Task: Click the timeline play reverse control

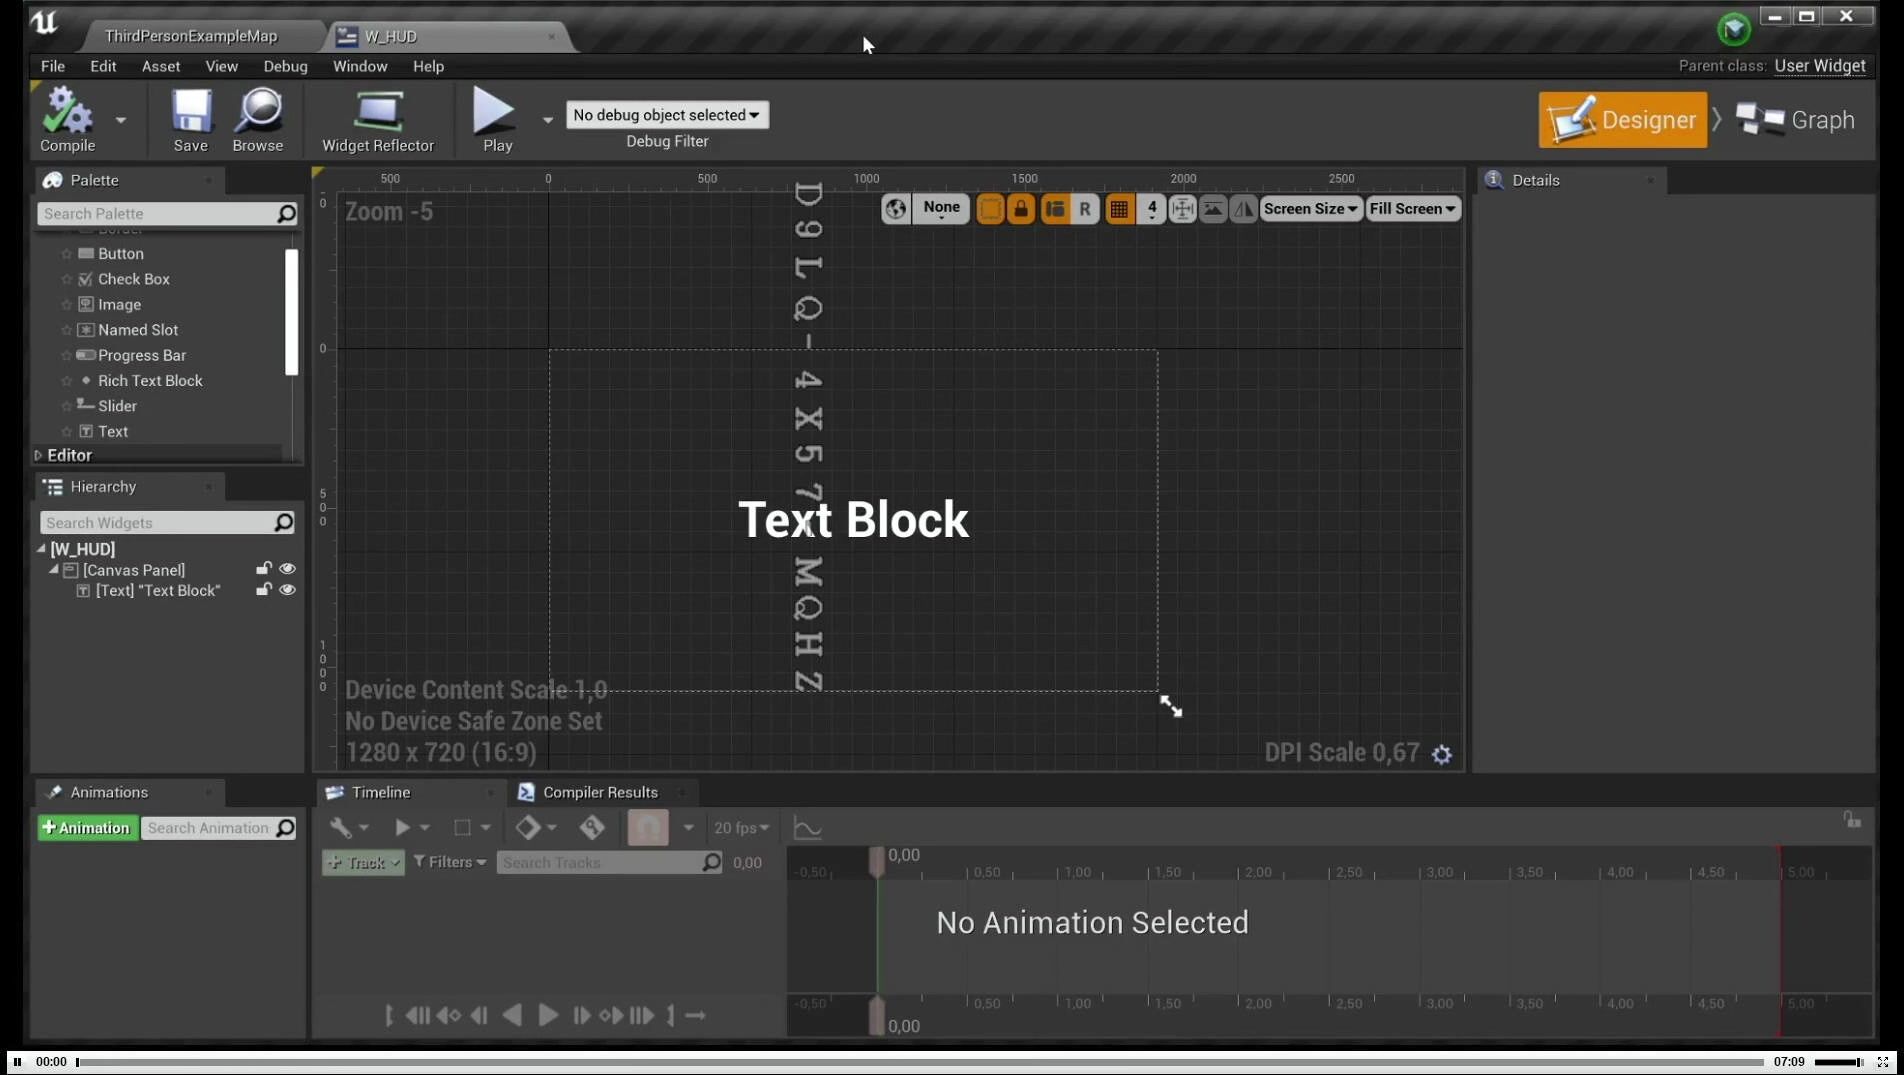Action: coord(512,1016)
